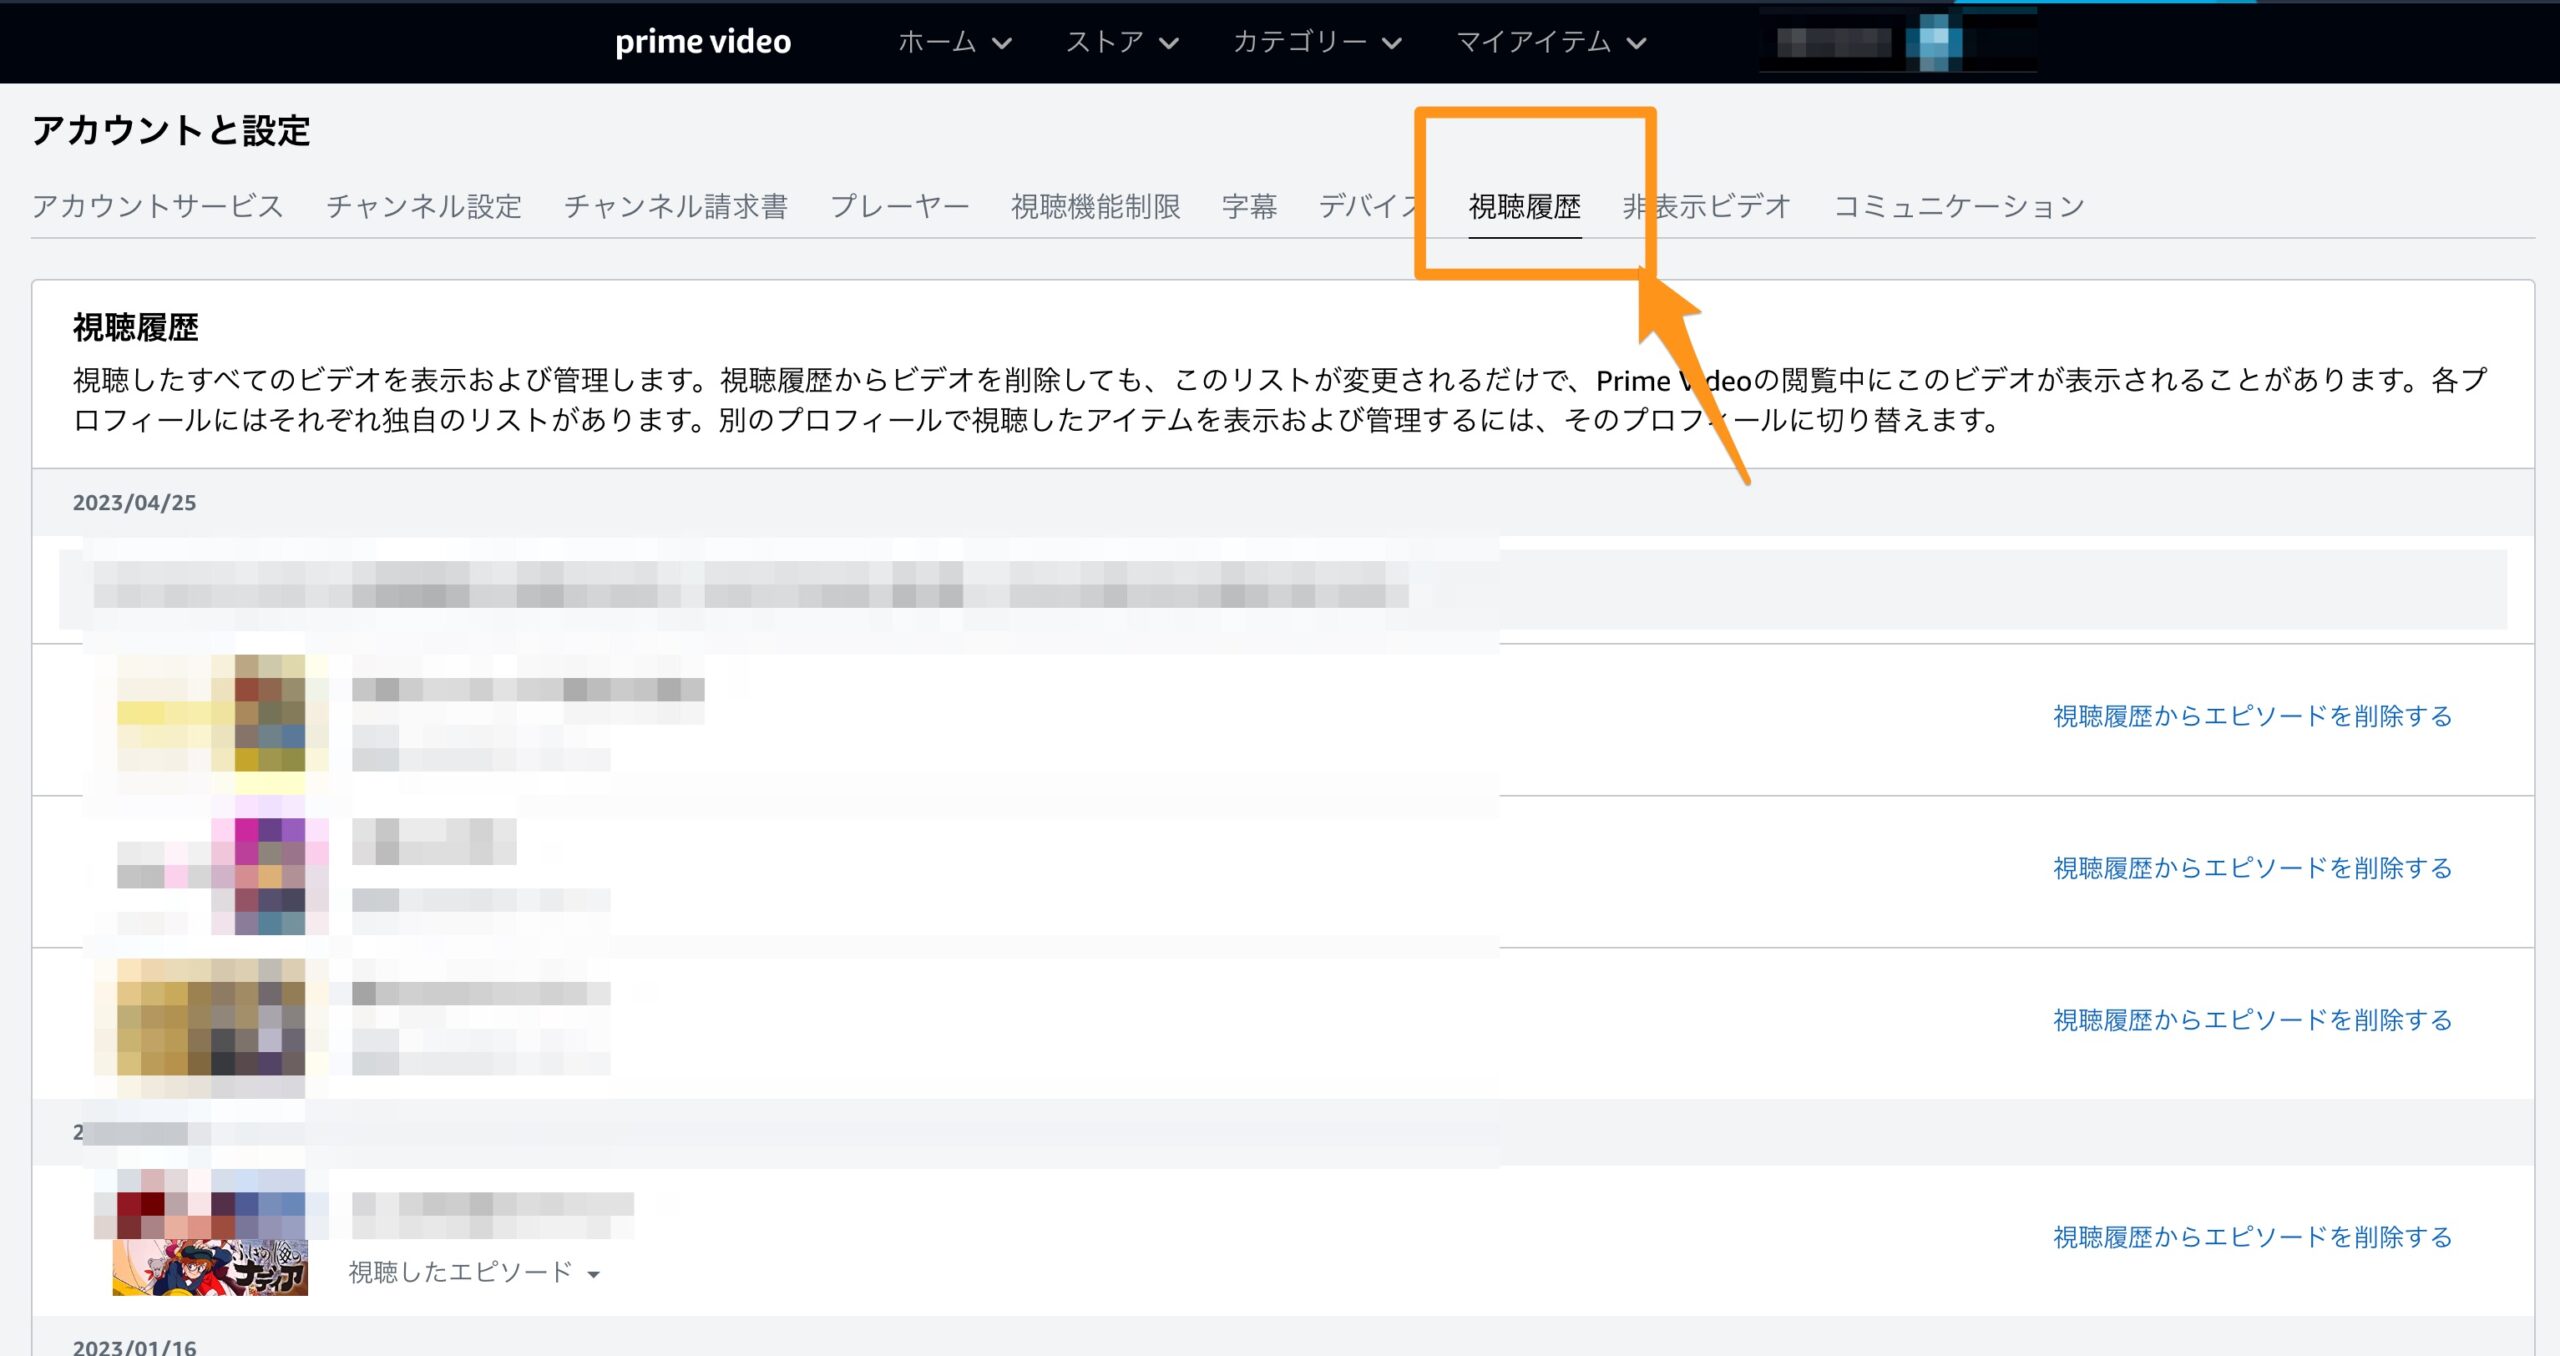Click the Nadia anime thumbnail
This screenshot has height=1356, width=2560.
[210, 1266]
